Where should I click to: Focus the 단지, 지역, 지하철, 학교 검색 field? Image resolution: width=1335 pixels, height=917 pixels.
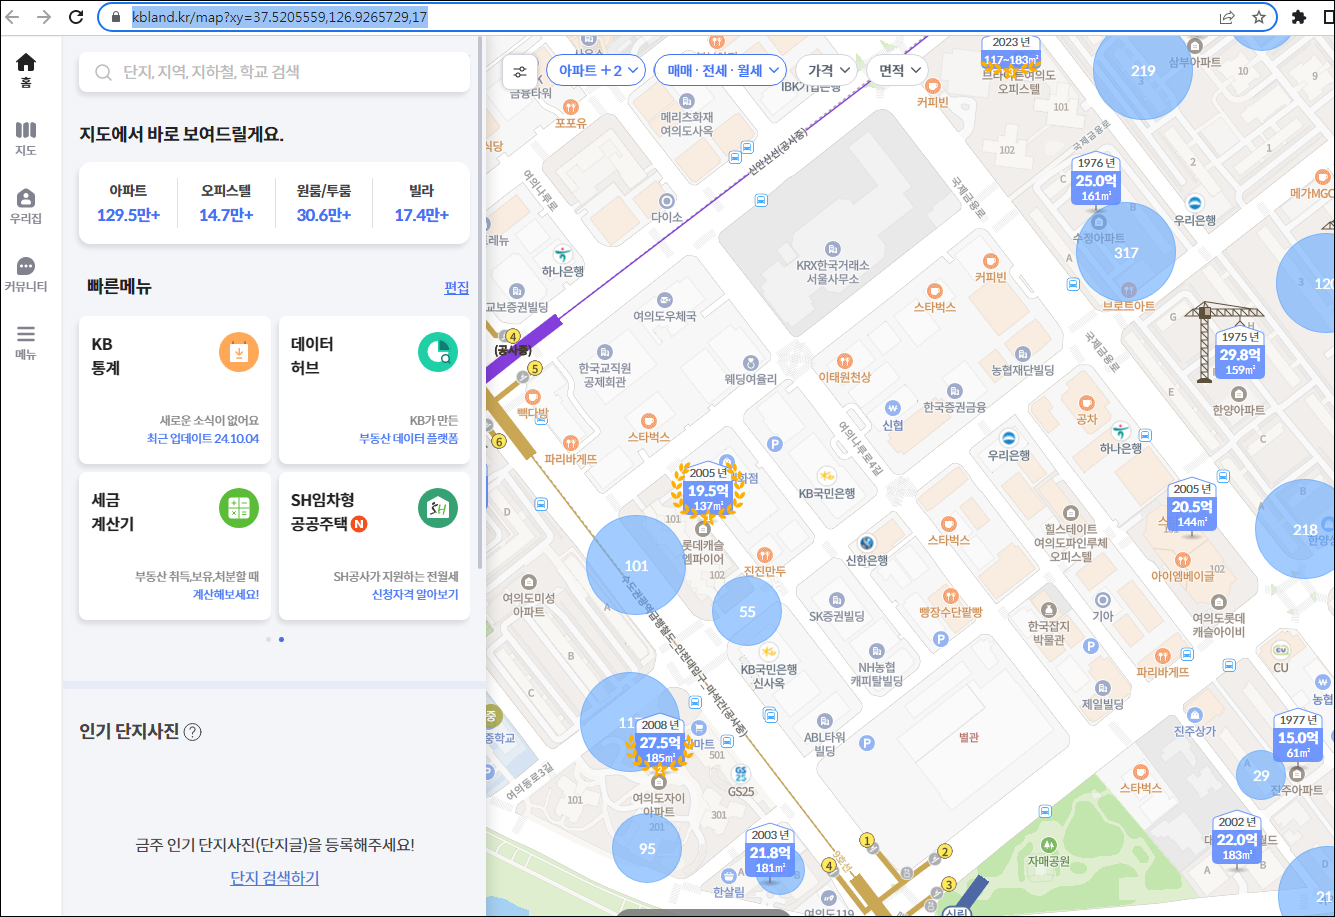click(274, 72)
